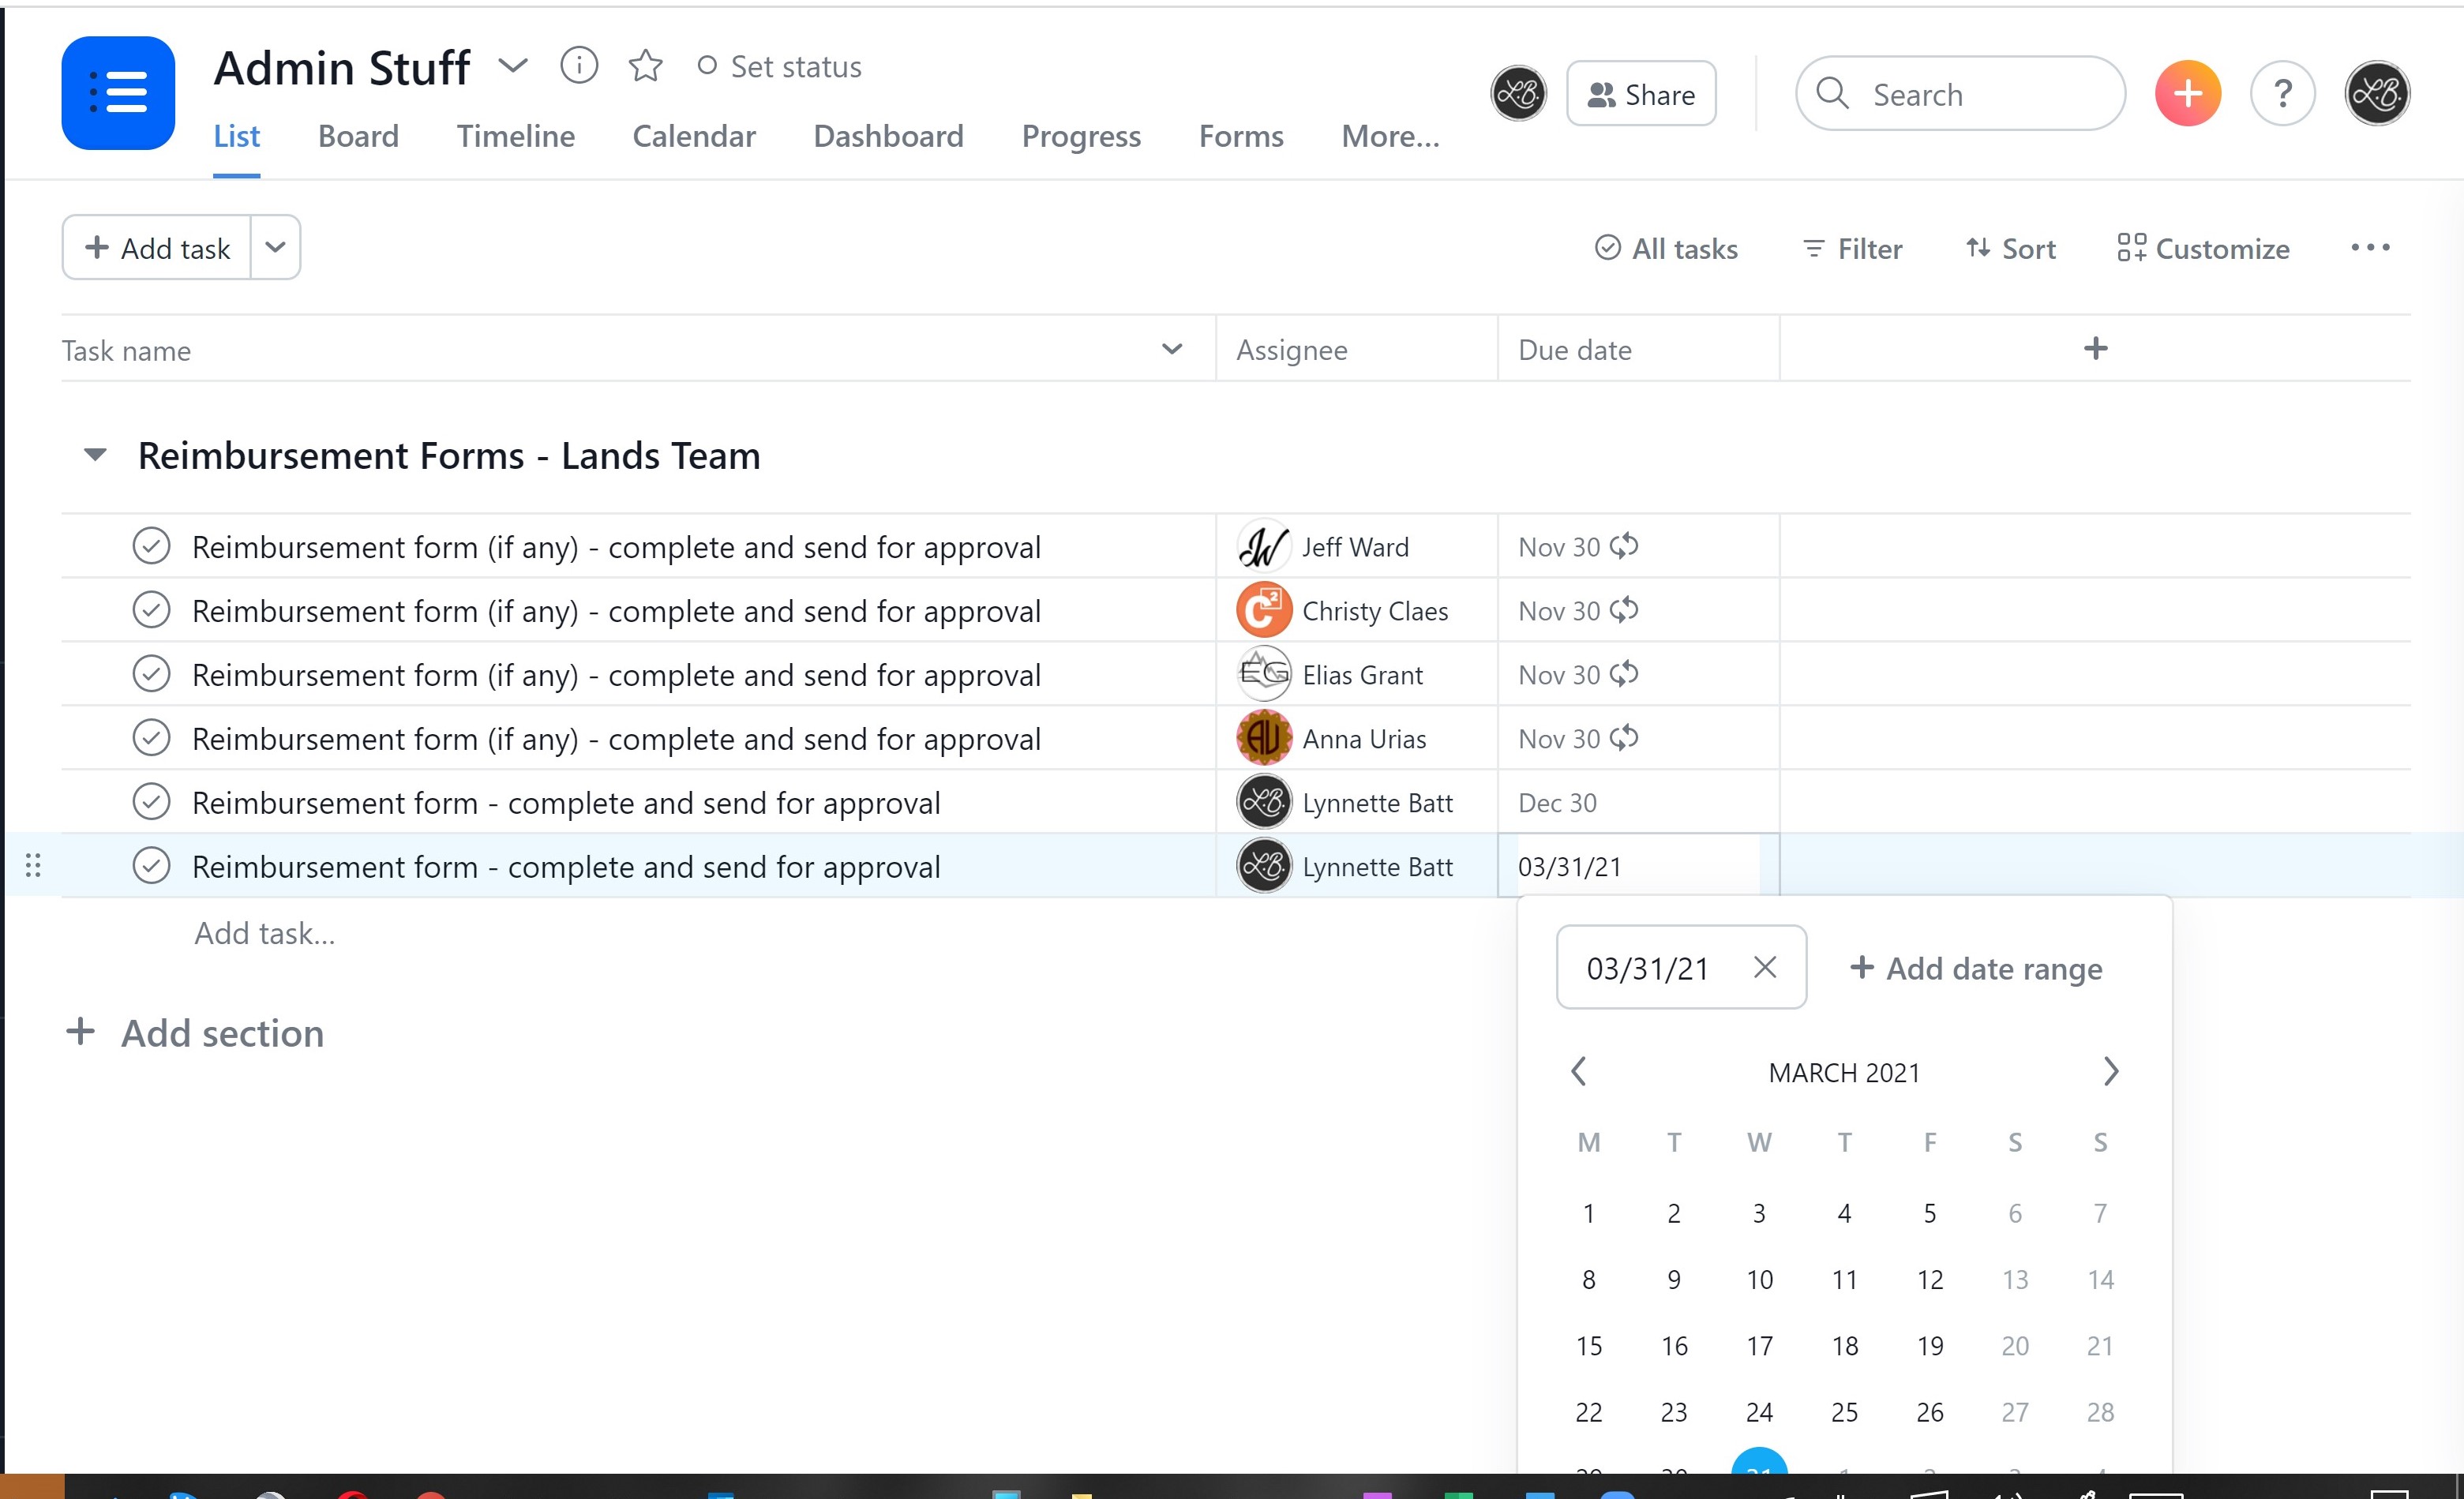The image size is (2464, 1499).
Task: Switch to the List tab
Action: click(236, 136)
